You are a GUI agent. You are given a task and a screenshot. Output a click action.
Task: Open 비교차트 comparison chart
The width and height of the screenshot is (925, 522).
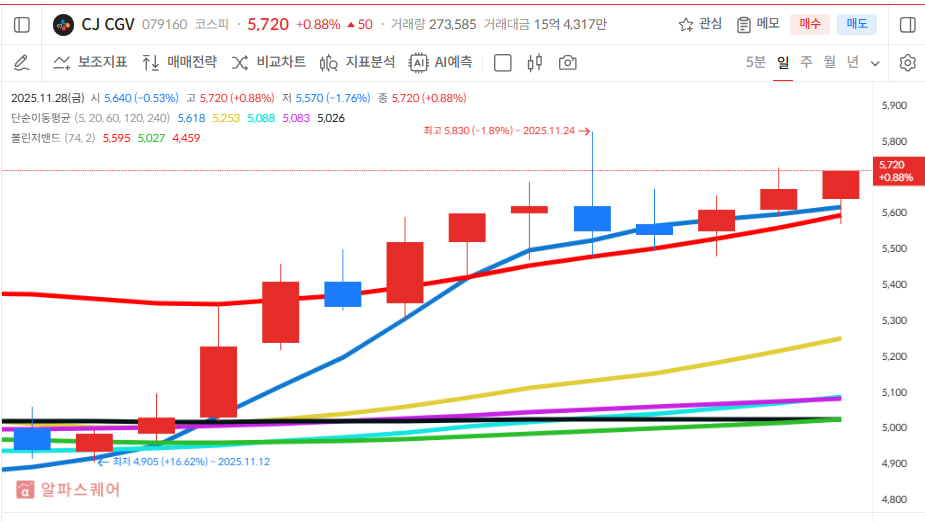[269, 63]
